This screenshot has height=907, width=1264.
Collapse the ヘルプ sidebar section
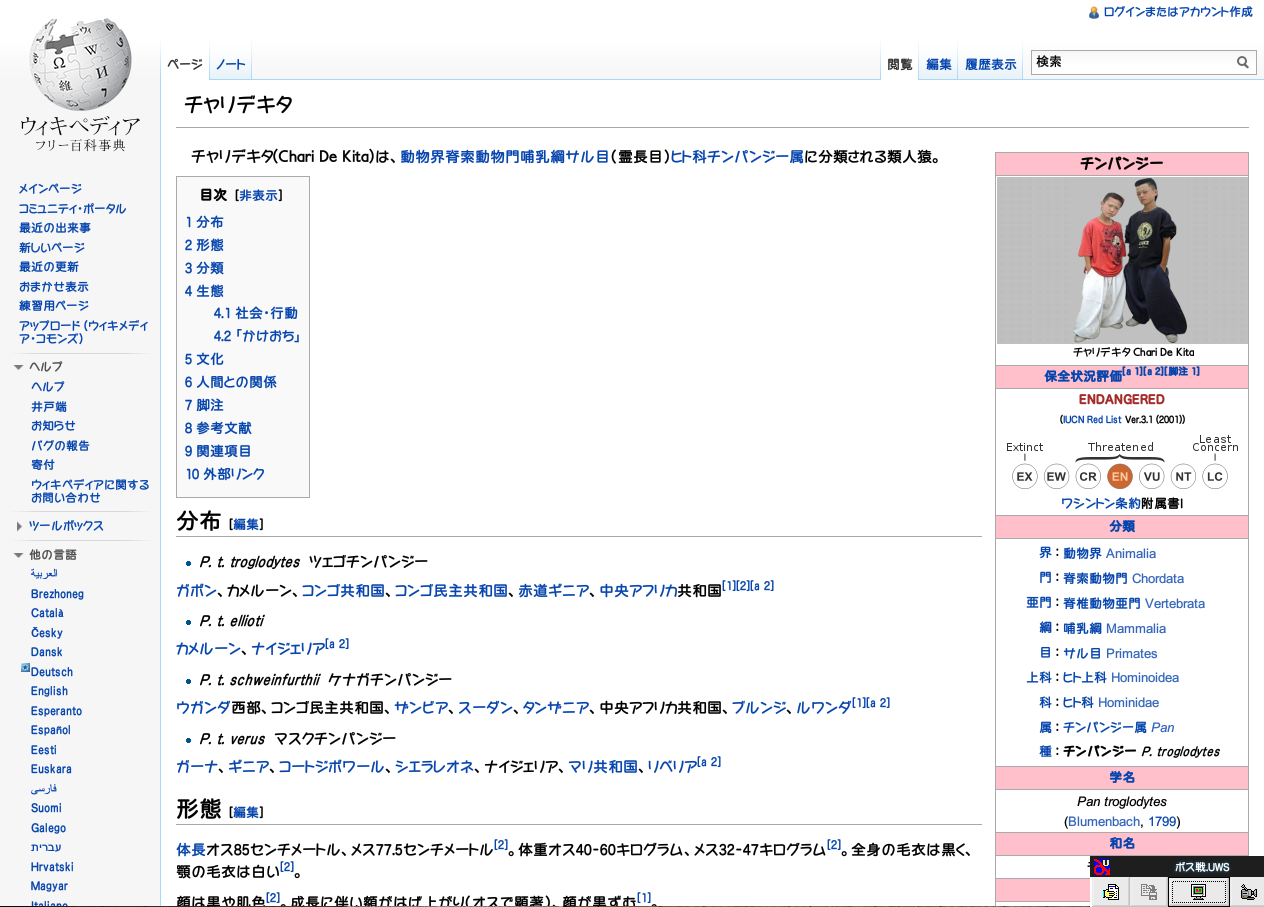coord(19,367)
